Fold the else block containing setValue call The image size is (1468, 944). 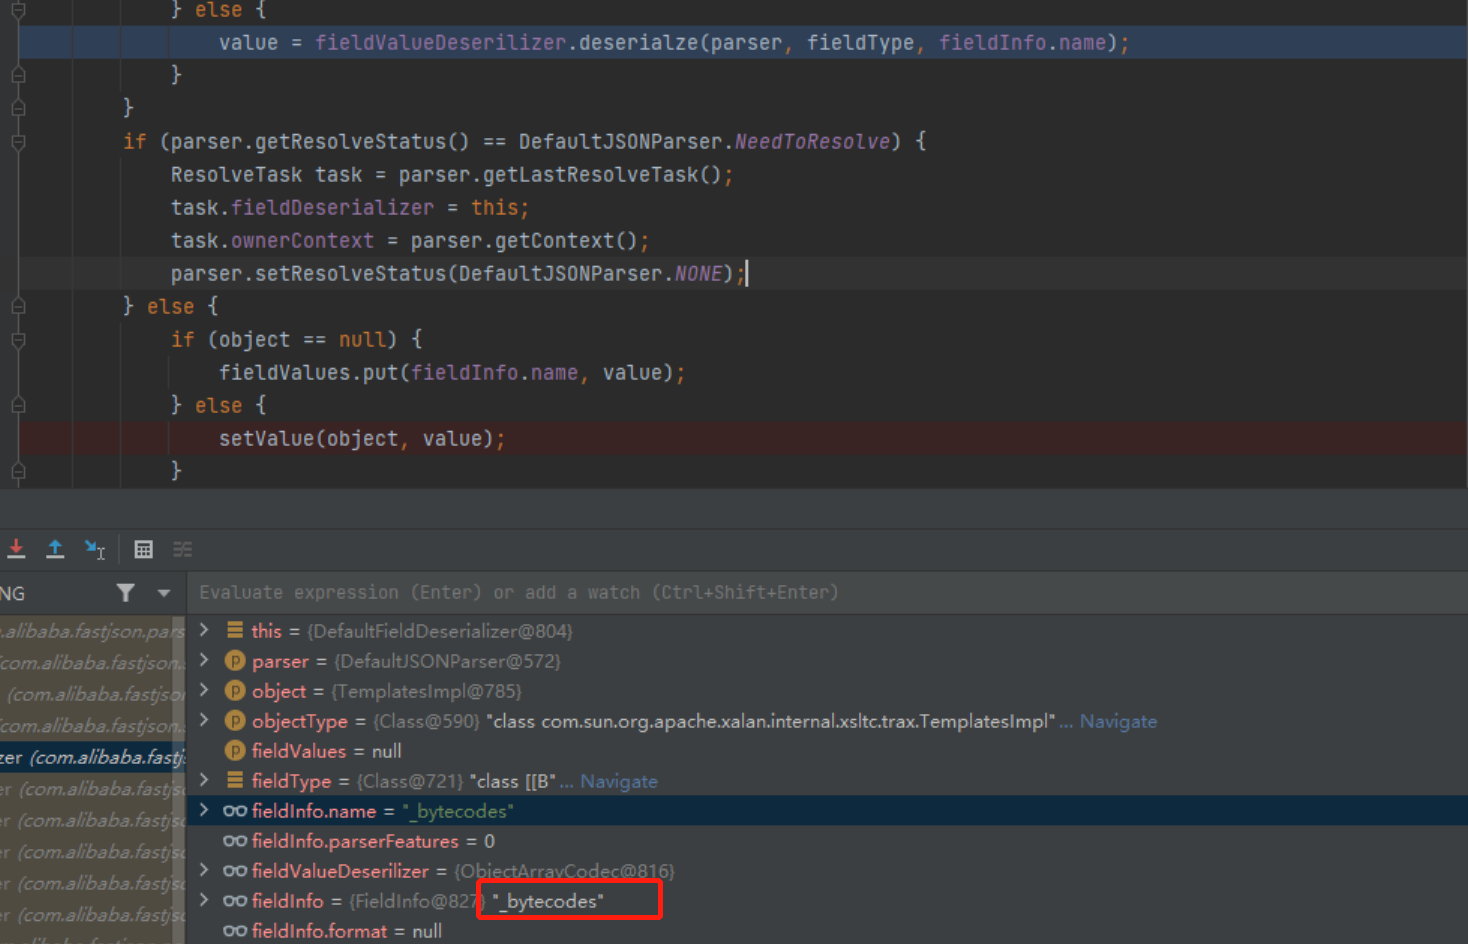pos(18,406)
